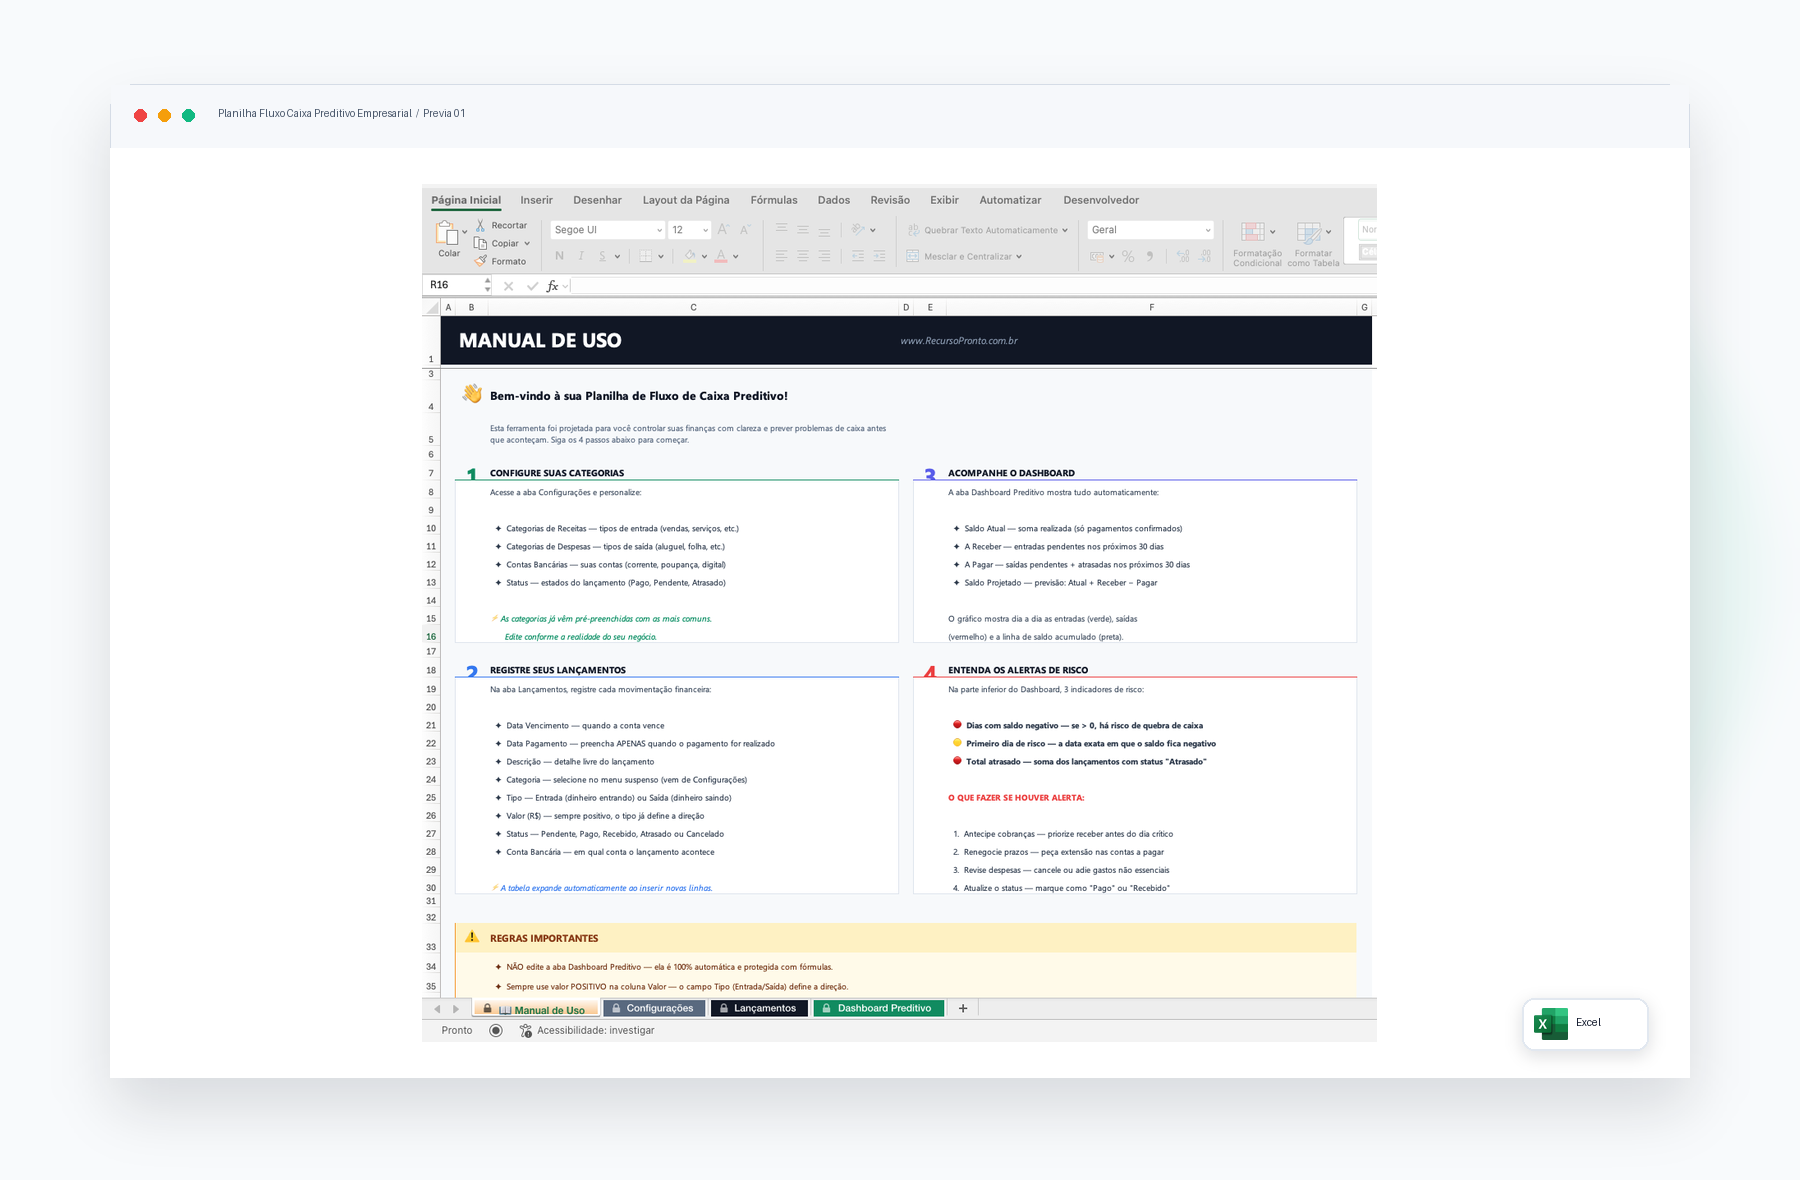This screenshot has width=1800, height=1180.
Task: Open the Inserir ribbon tab
Action: 536,200
